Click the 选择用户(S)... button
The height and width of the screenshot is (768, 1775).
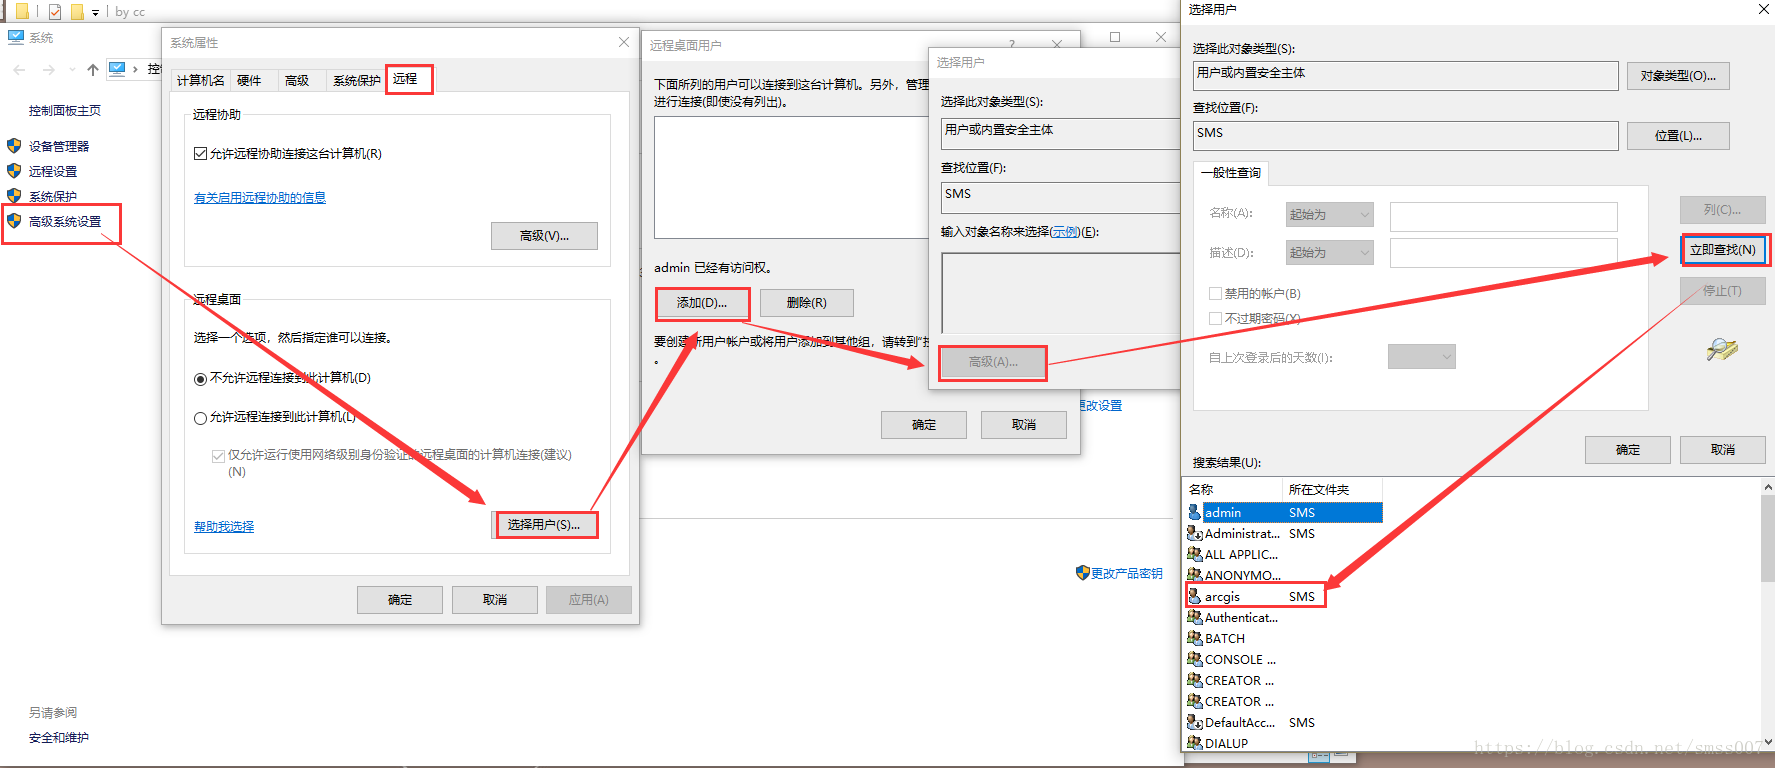[x=544, y=524]
